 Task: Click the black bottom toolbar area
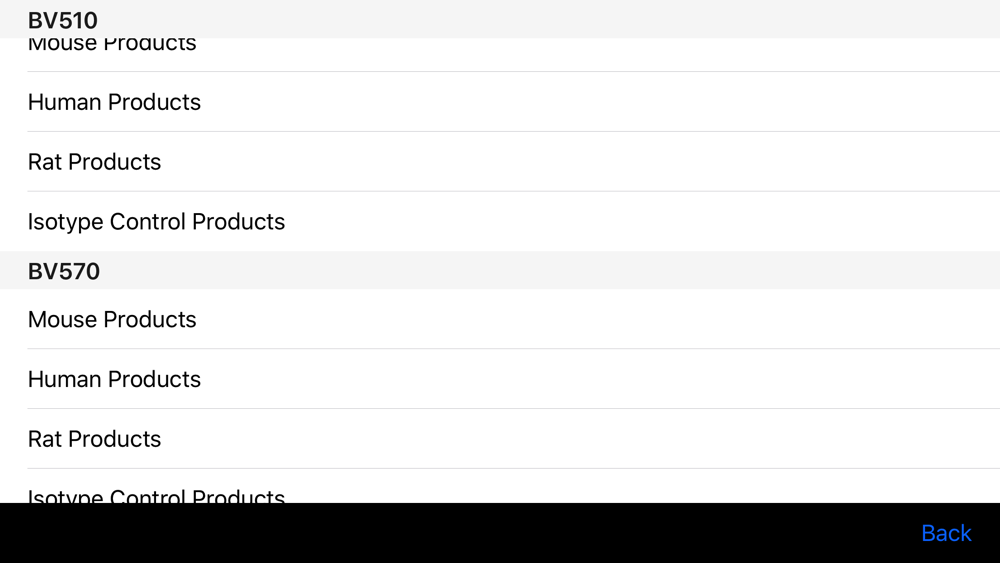pyautogui.click(x=500, y=533)
